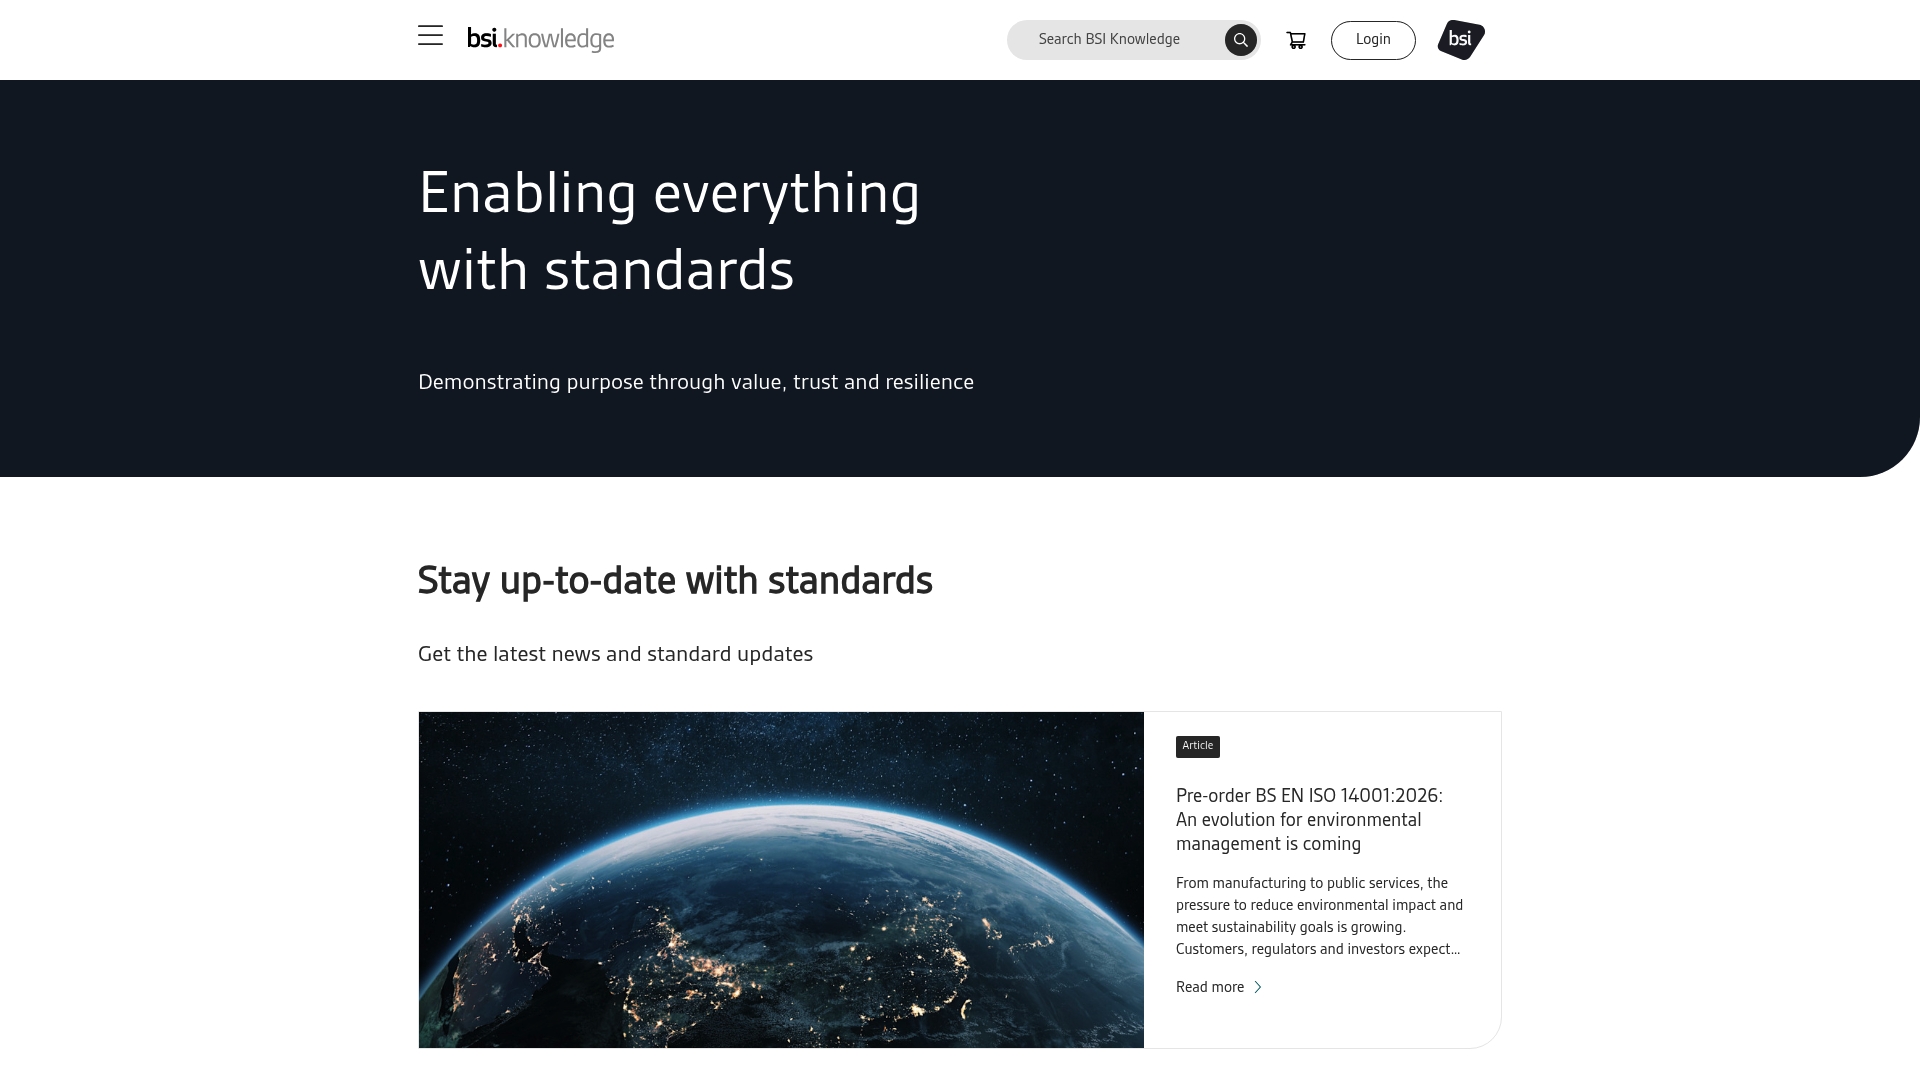Follow the Read more link
Viewport: 1920px width, 1080px height.
pos(1208,987)
